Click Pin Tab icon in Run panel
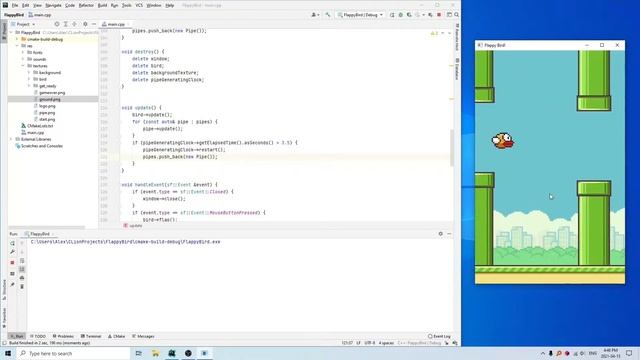 [x=12, y=284]
